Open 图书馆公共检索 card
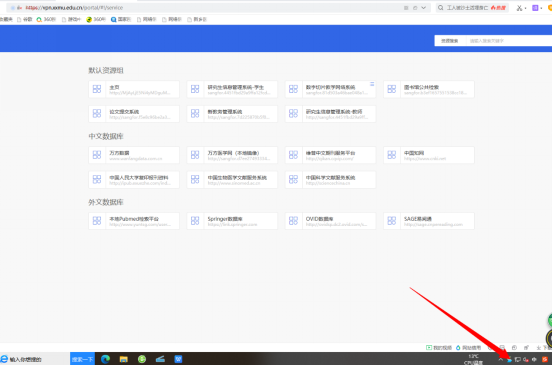The width and height of the screenshot is (552, 365). coord(429,89)
